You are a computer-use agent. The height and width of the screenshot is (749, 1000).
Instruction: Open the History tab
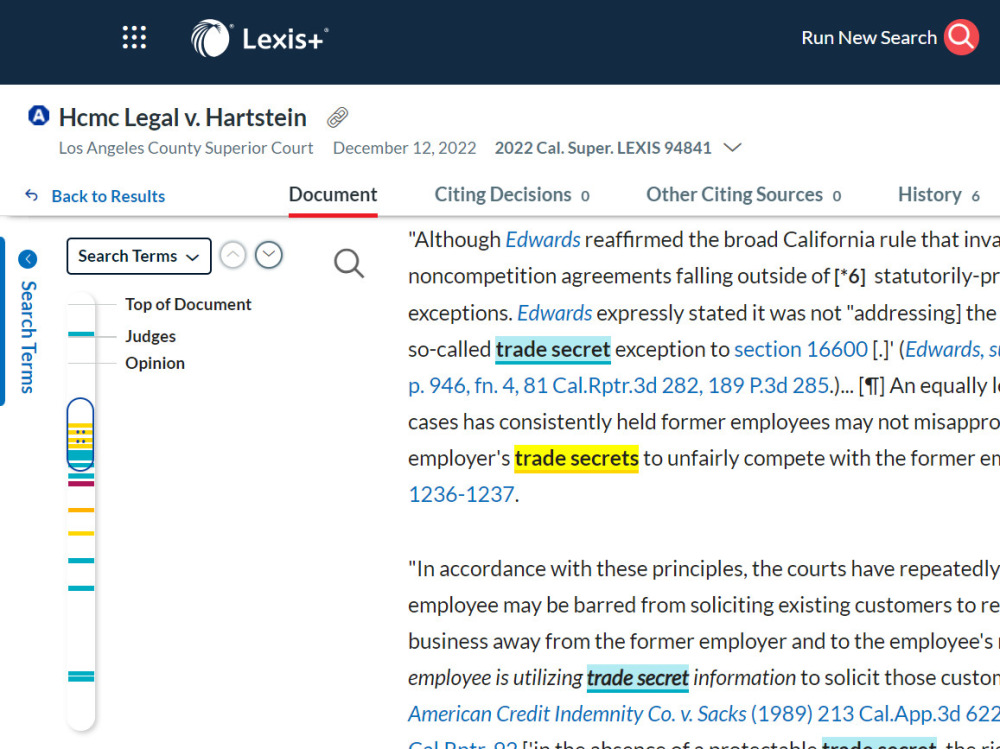coord(938,195)
